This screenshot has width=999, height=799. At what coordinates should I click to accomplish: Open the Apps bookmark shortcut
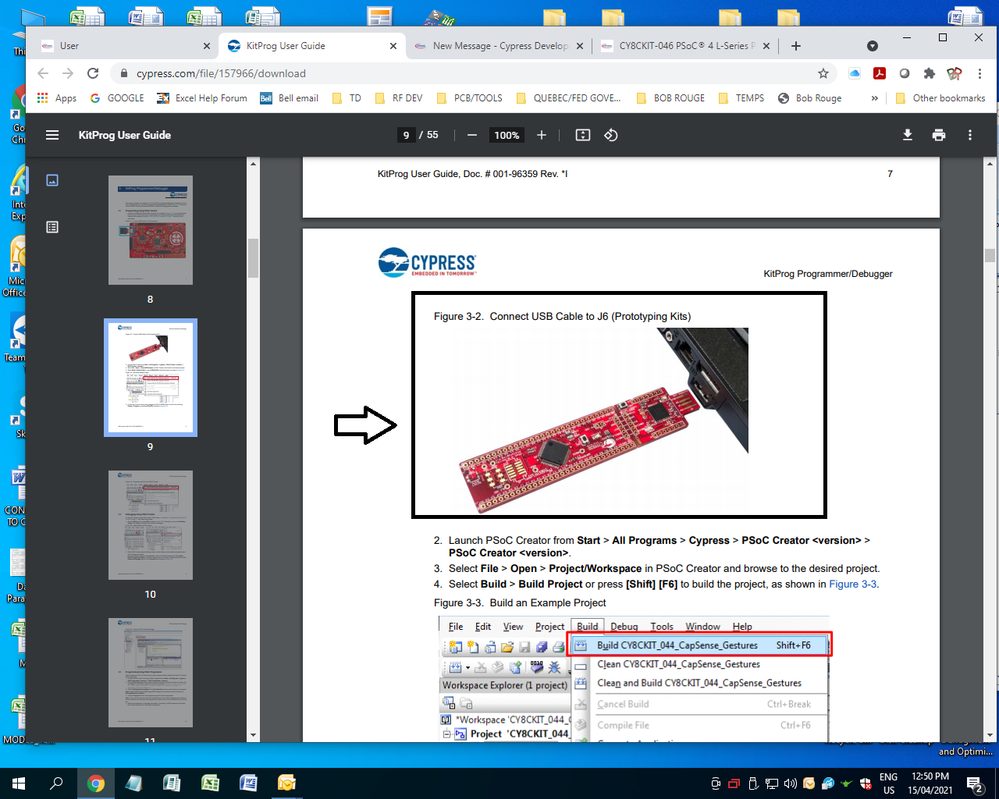point(57,98)
